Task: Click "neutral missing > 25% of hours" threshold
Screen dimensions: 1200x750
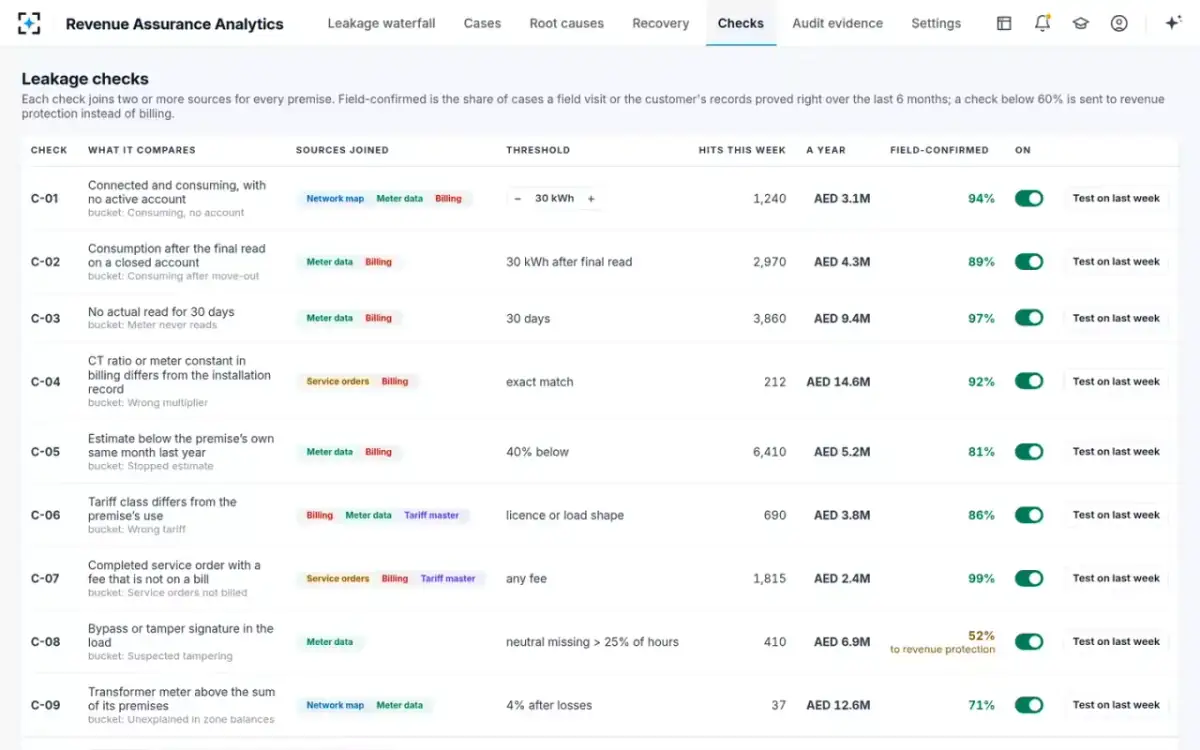Action: (592, 642)
